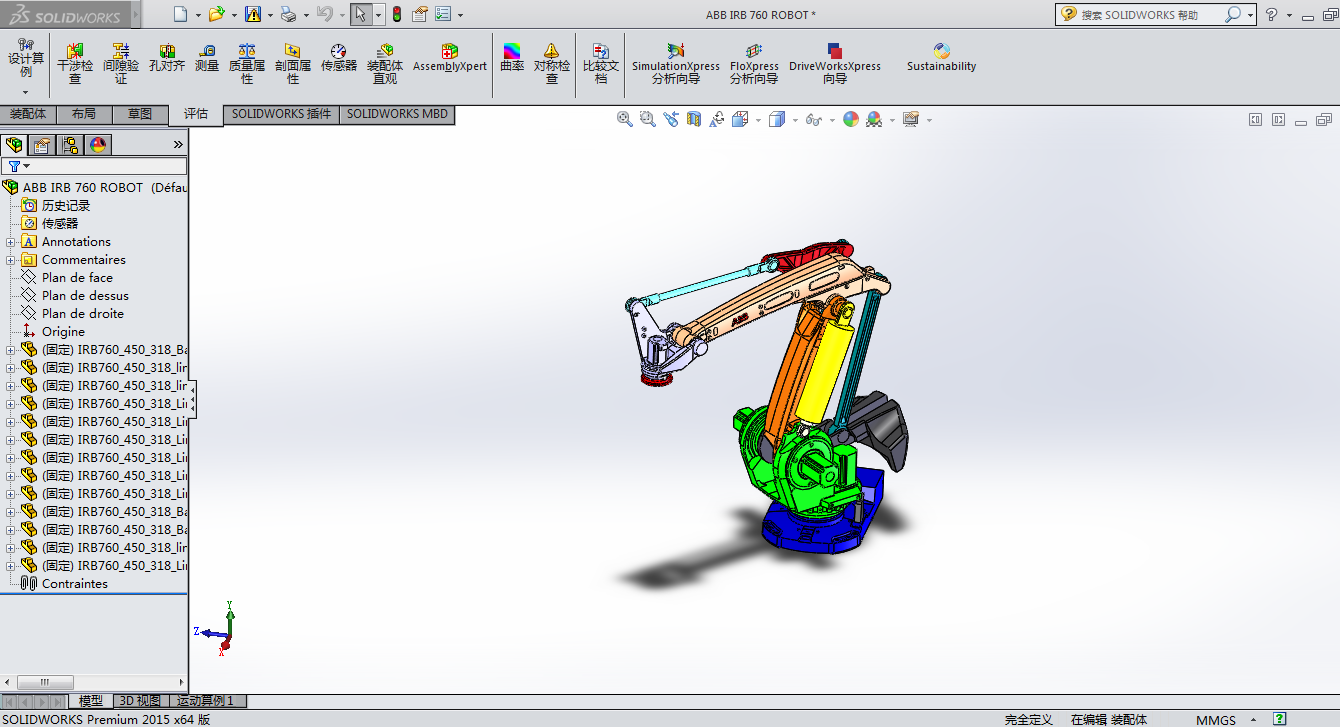
Task: Open the View Orientation dropdown
Action: pos(759,120)
